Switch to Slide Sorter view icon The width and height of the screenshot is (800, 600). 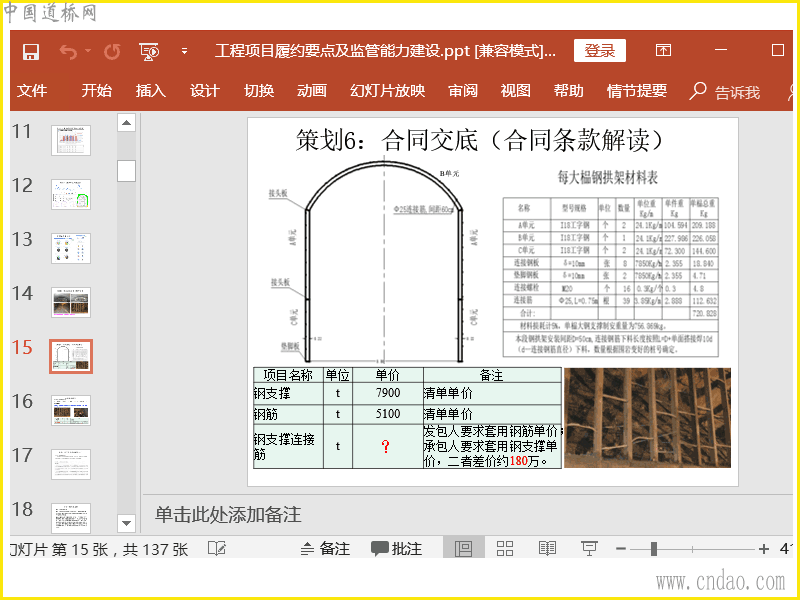tap(505, 549)
